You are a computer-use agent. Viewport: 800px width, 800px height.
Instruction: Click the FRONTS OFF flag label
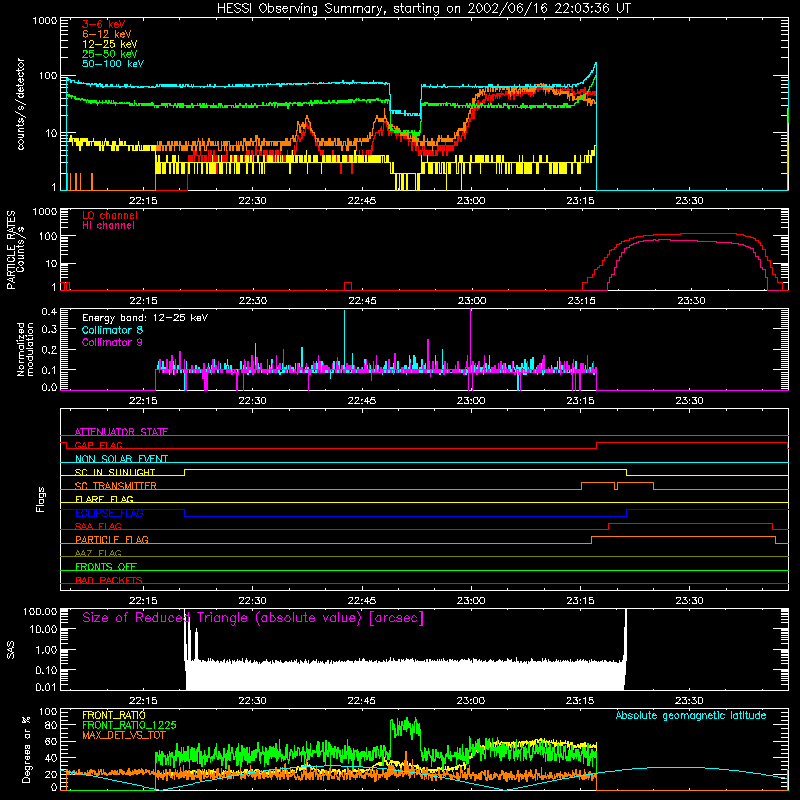pyautogui.click(x=106, y=566)
